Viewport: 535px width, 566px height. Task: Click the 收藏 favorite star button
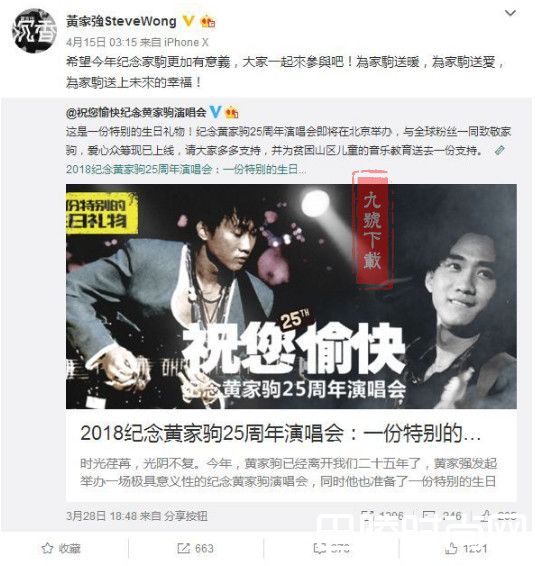61,549
